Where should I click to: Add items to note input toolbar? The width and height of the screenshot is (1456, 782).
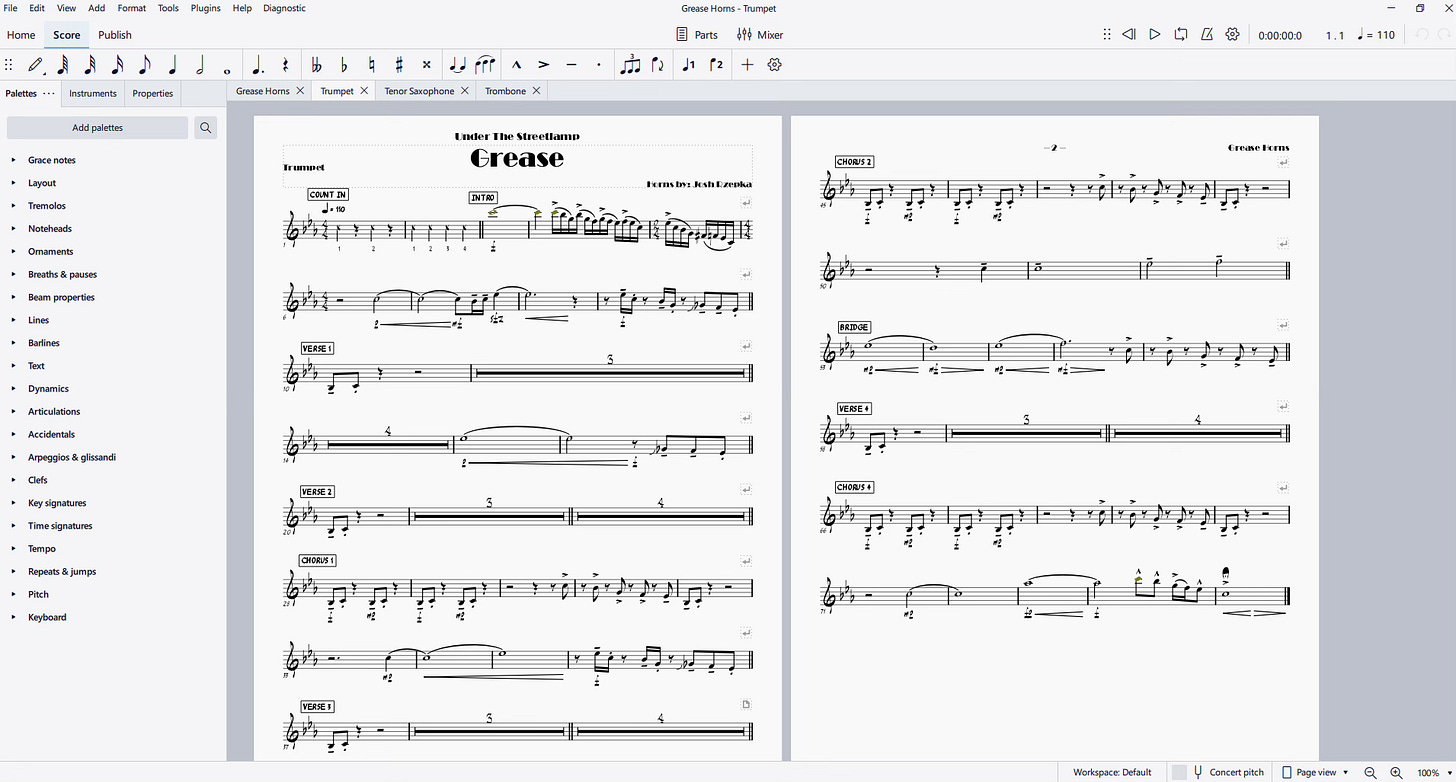tap(747, 65)
